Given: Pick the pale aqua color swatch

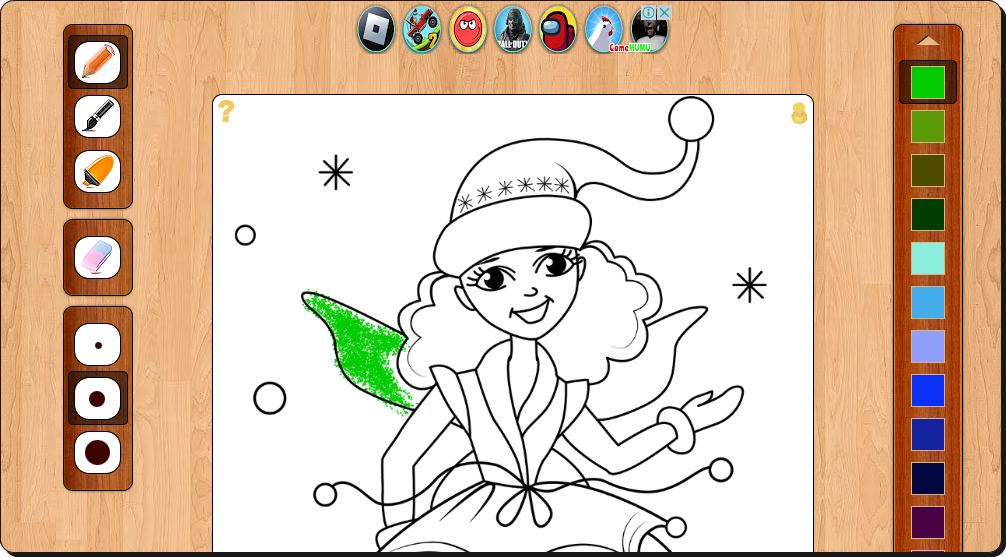Looking at the screenshot, I should coord(928,259).
